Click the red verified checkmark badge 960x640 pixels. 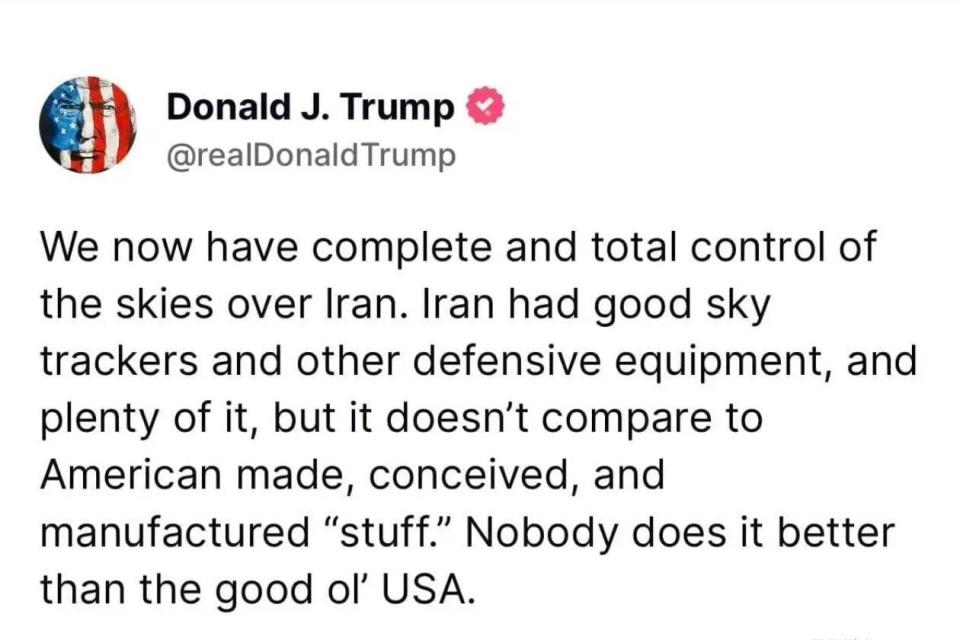tap(485, 106)
